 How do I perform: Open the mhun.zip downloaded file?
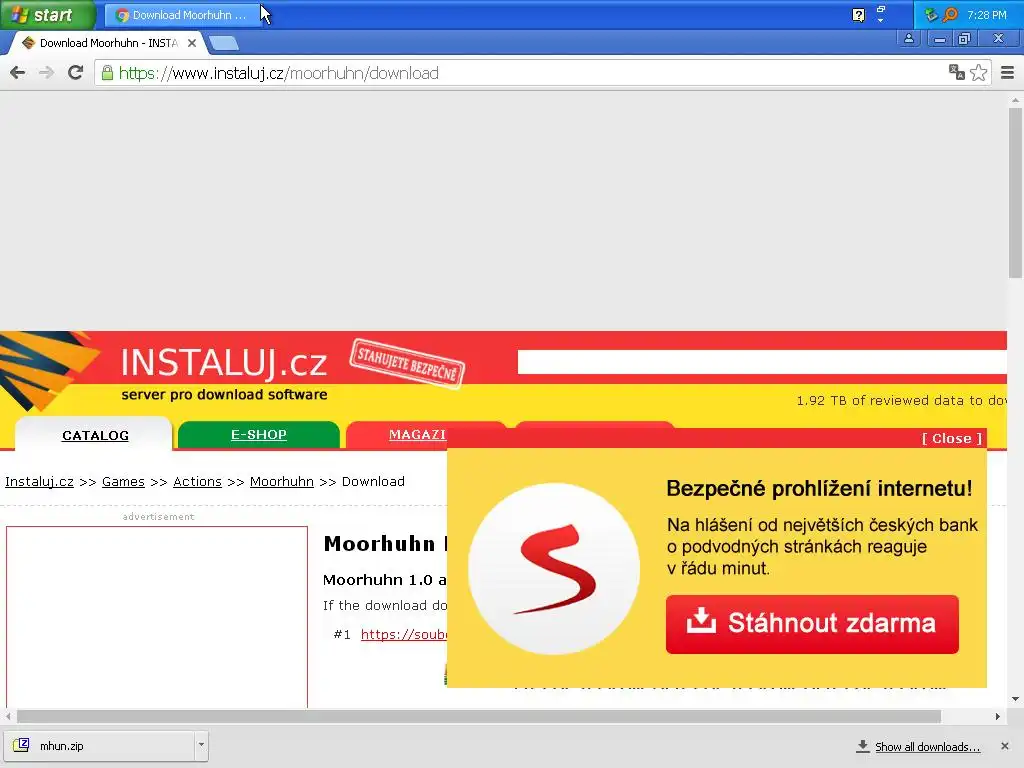(x=99, y=745)
